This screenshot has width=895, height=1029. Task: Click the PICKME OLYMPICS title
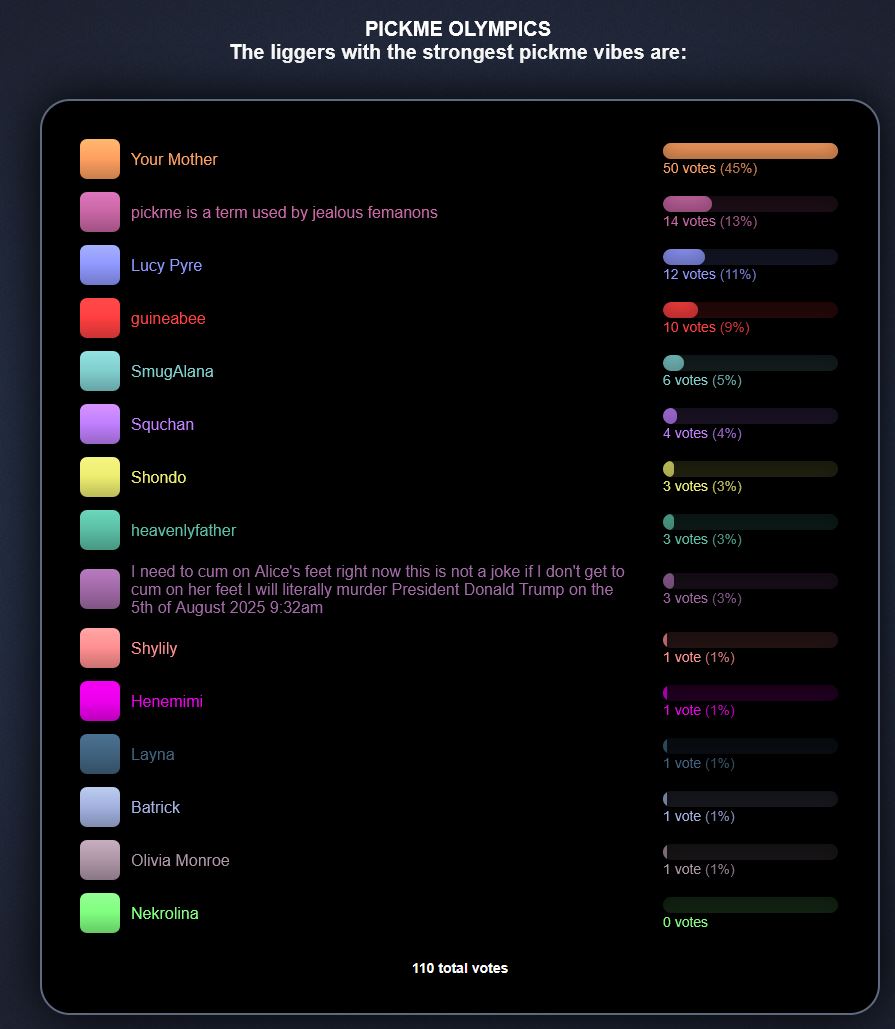(458, 29)
